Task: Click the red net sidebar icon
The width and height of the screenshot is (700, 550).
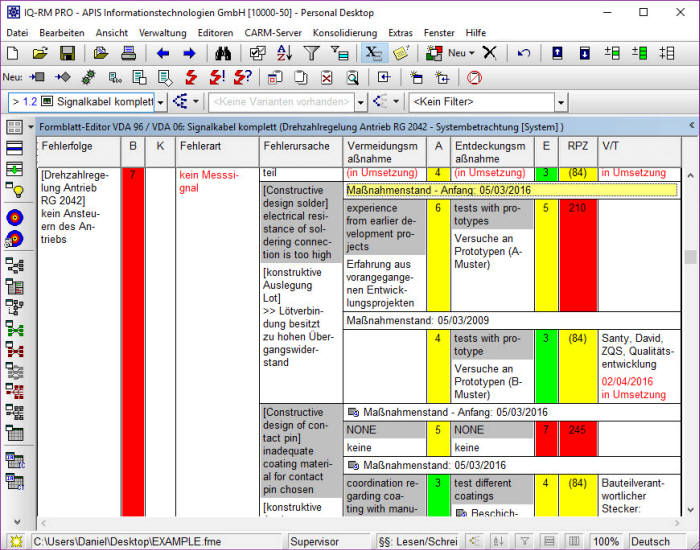Action: point(15,350)
